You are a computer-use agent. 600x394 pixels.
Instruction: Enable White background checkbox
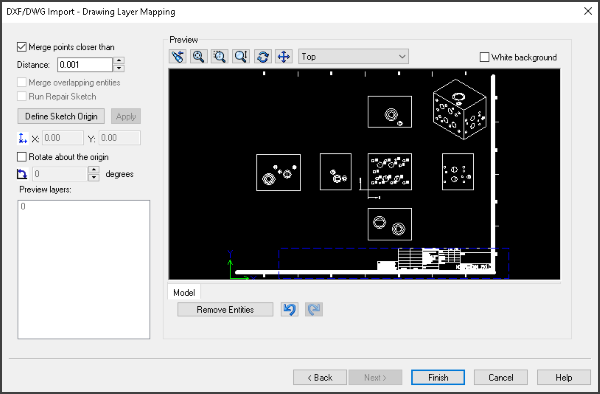coord(484,57)
